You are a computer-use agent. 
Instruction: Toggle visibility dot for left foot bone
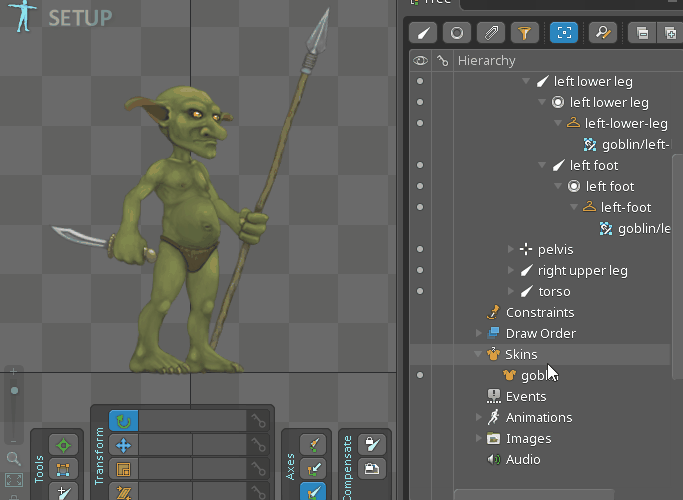coord(420,165)
